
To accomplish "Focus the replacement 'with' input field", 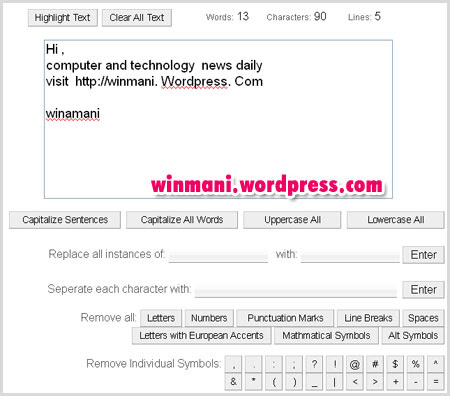I will click(x=350, y=256).
